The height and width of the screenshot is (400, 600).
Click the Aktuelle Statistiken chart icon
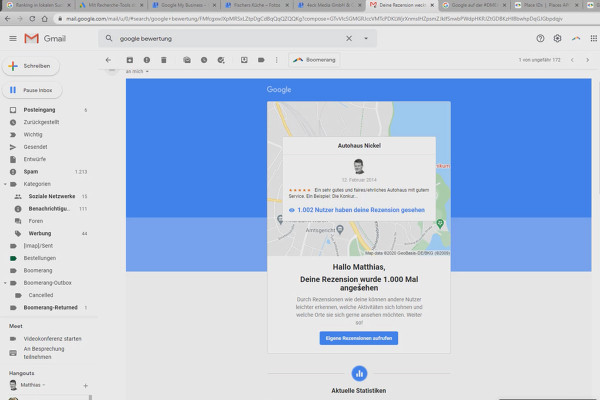[359, 374]
